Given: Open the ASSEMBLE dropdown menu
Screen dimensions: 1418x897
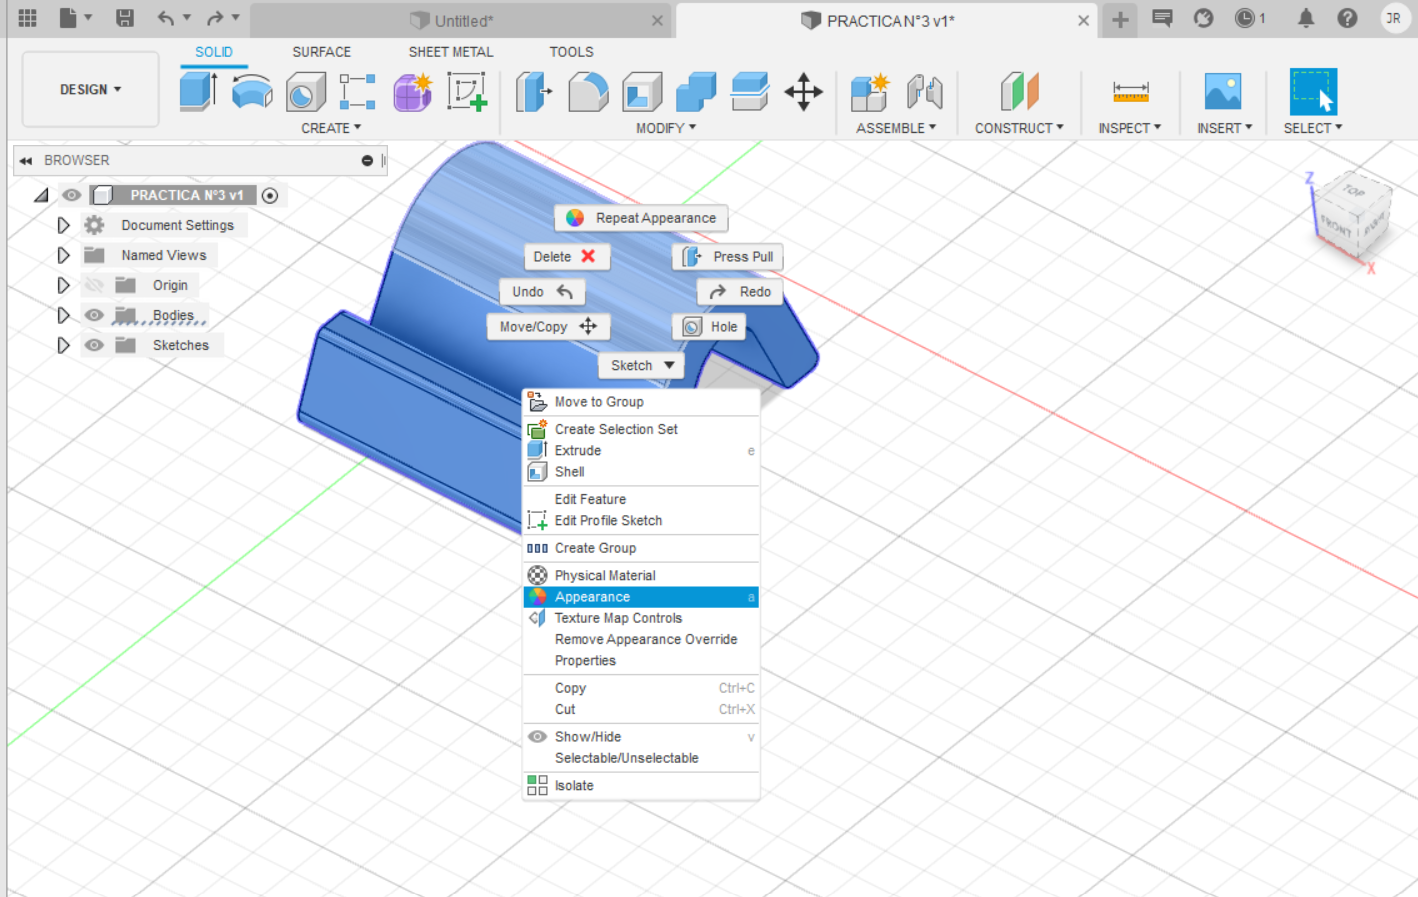Looking at the screenshot, I should click(x=896, y=128).
